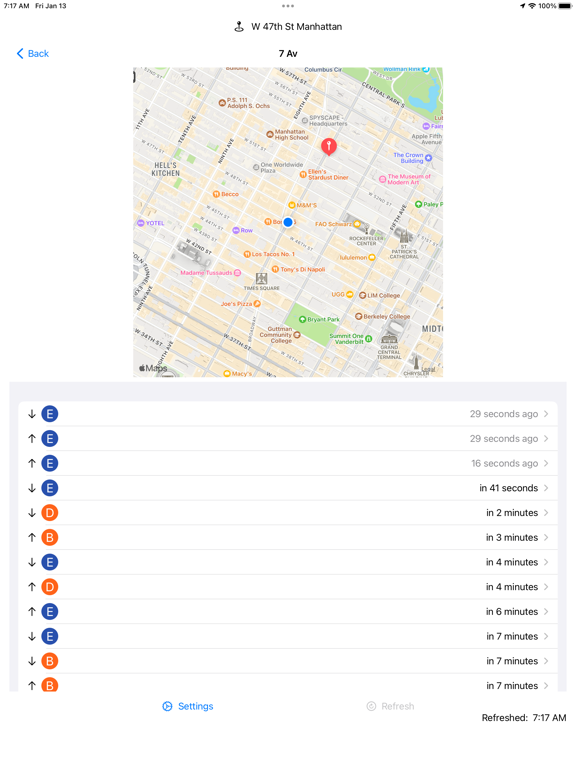The image size is (576, 768).
Task: Tap the Becco restaurant marker on map
Action: [216, 194]
